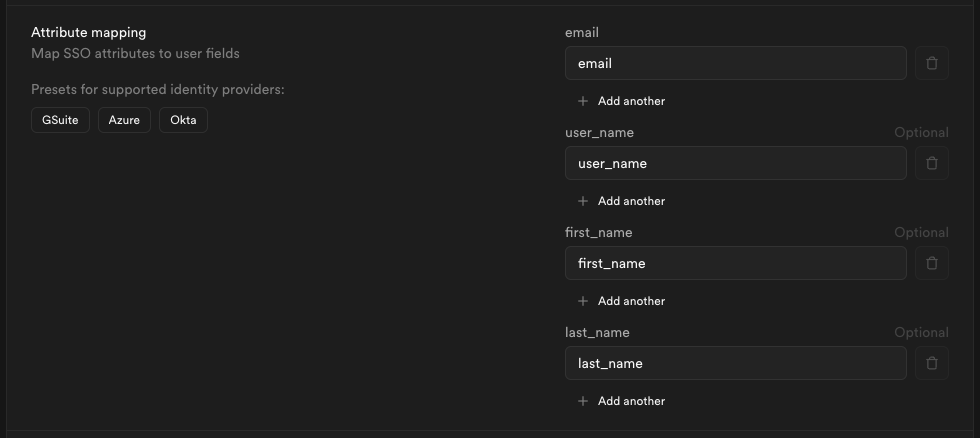Viewport: 980px width, 438px height.
Task: Click the "Map SSO attributes to user fields" description
Action: tap(135, 53)
